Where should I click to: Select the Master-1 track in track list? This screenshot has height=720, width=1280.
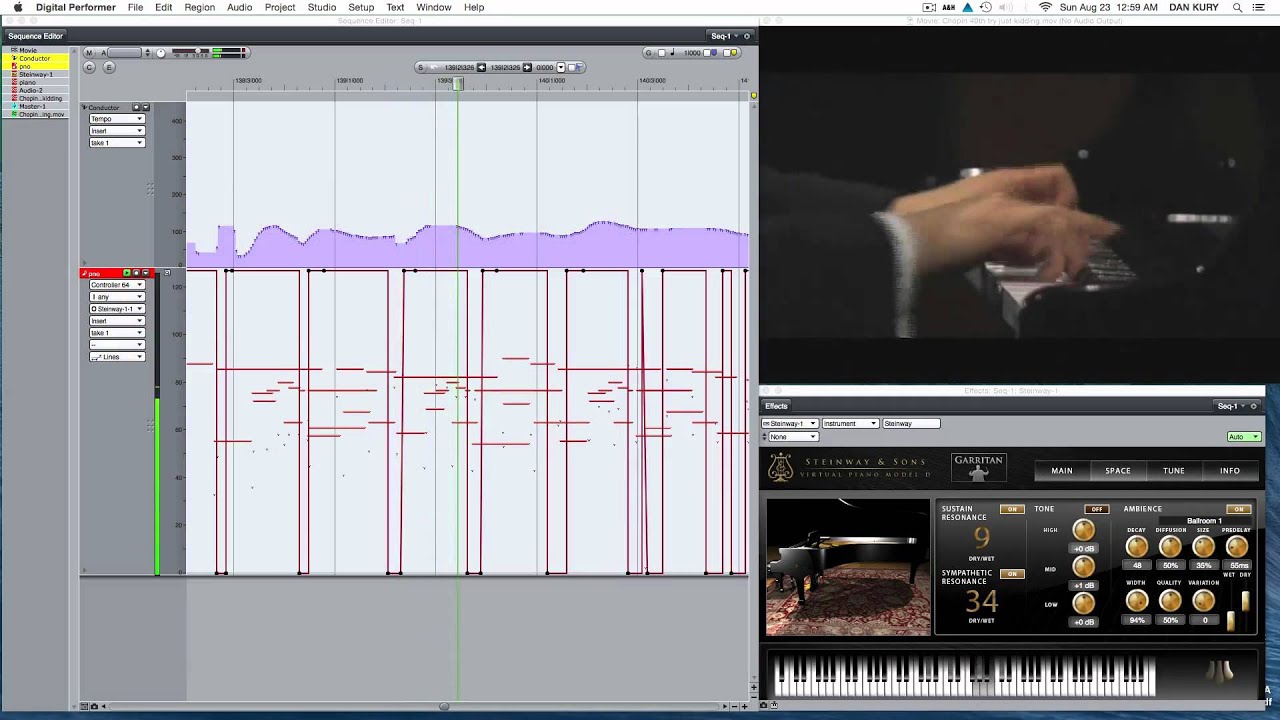point(33,106)
